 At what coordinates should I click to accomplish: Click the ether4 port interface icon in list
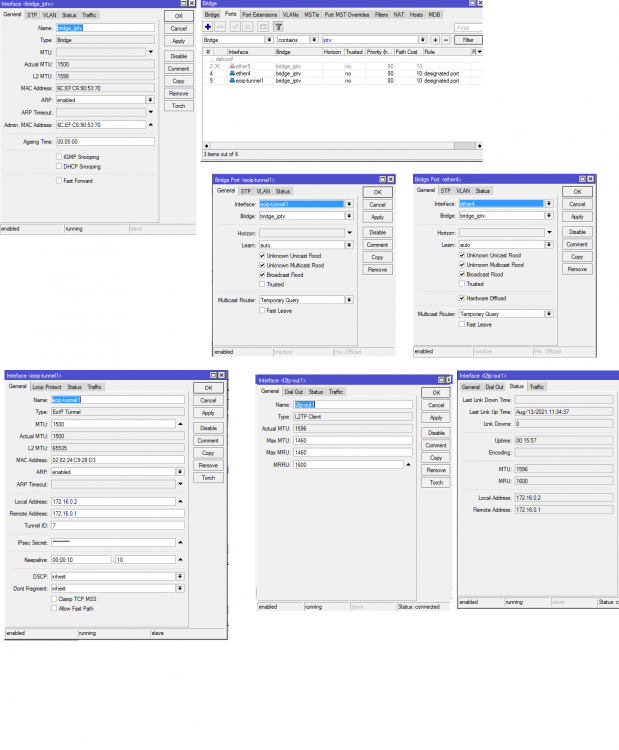(234, 74)
